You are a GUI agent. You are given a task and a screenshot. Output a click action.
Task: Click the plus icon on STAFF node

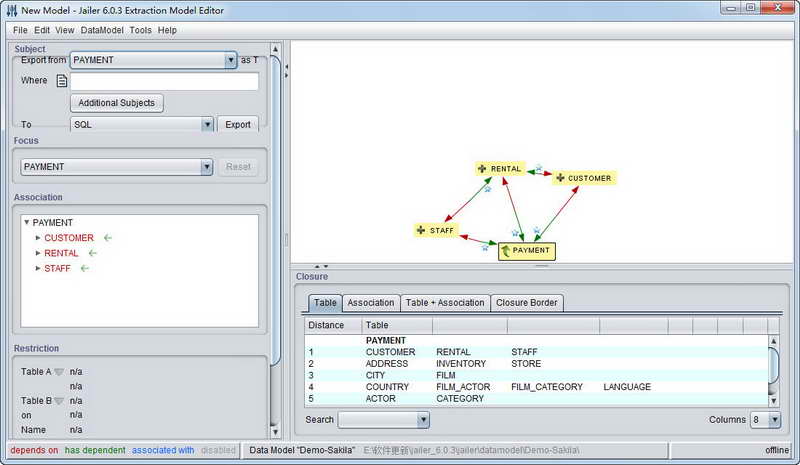coord(422,230)
